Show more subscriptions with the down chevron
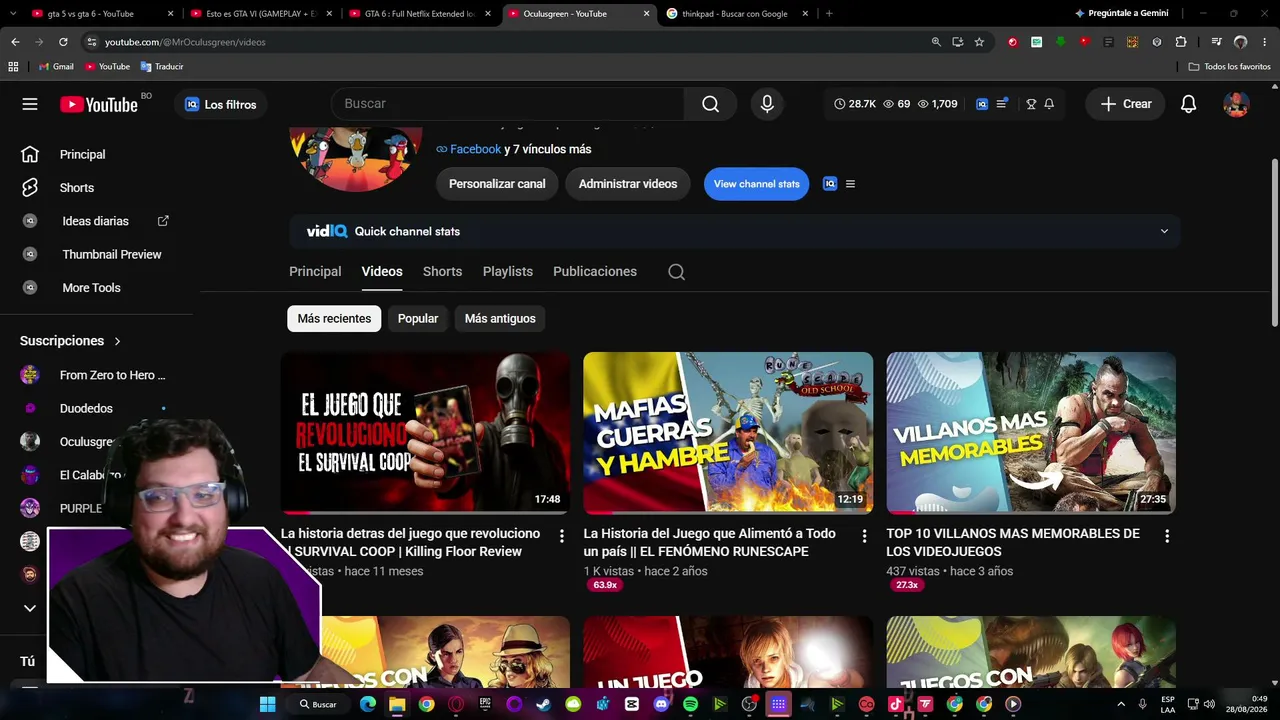Viewport: 1280px width, 720px height. (x=30, y=608)
